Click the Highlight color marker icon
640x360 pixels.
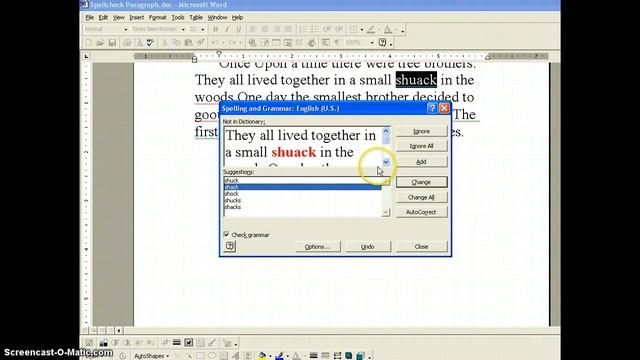(371, 29)
